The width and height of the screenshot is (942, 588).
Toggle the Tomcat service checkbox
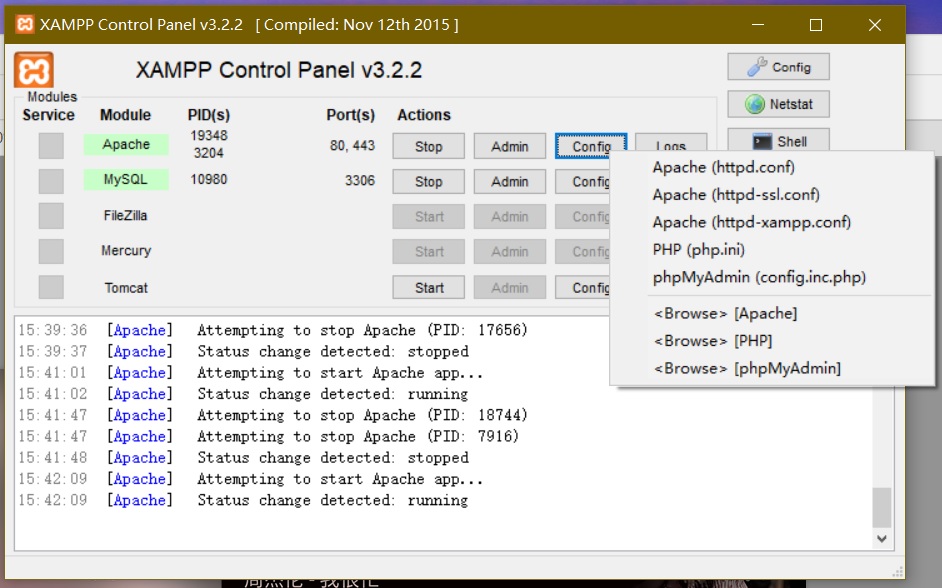(51, 287)
